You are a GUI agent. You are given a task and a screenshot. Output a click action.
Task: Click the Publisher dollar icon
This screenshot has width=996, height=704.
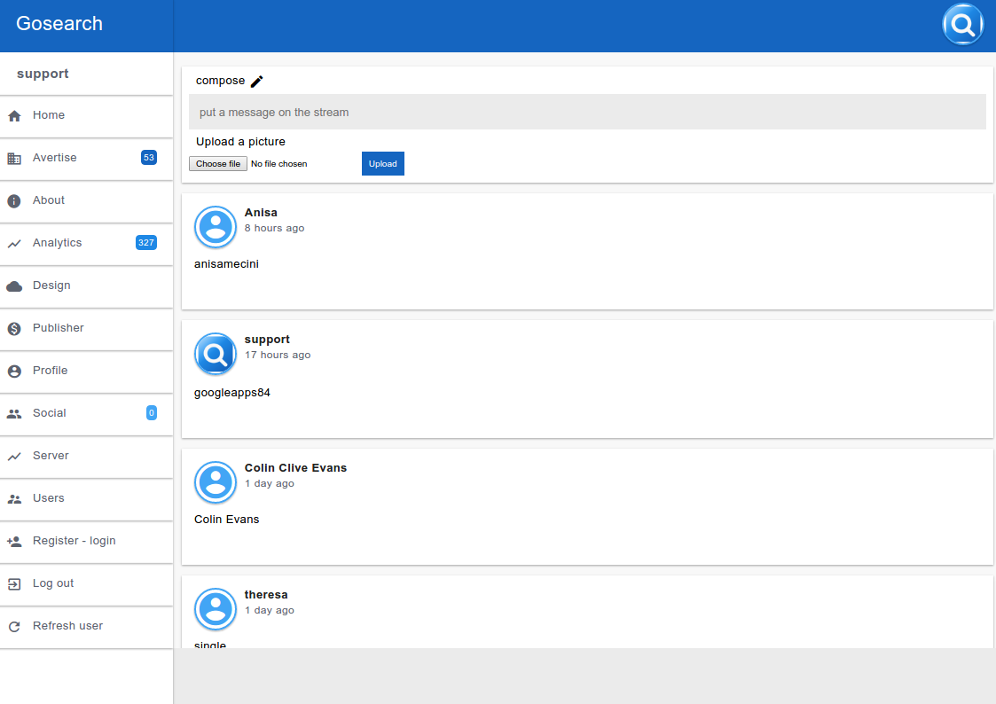14,329
